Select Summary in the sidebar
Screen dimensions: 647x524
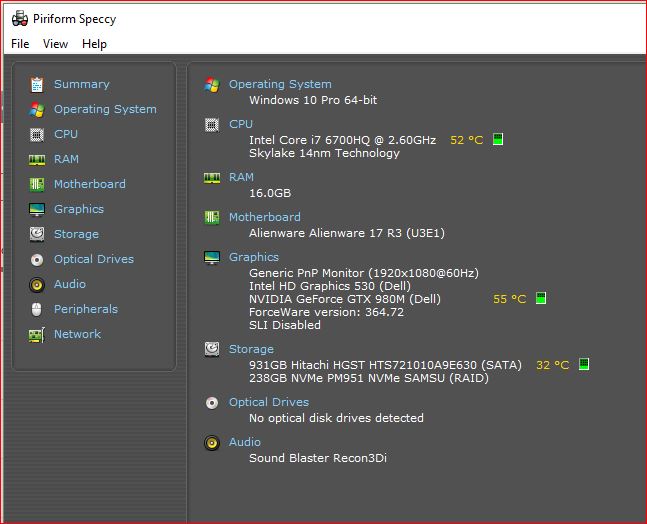(x=82, y=84)
